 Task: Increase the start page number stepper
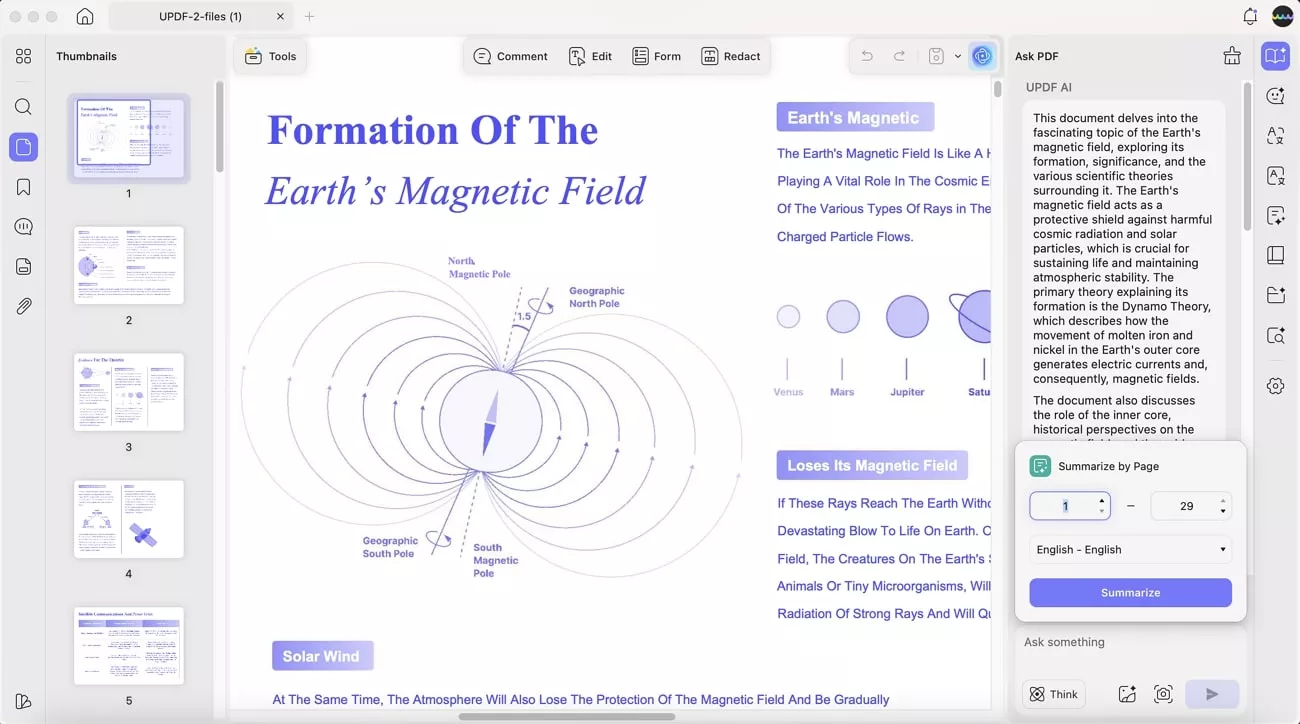coord(1101,500)
